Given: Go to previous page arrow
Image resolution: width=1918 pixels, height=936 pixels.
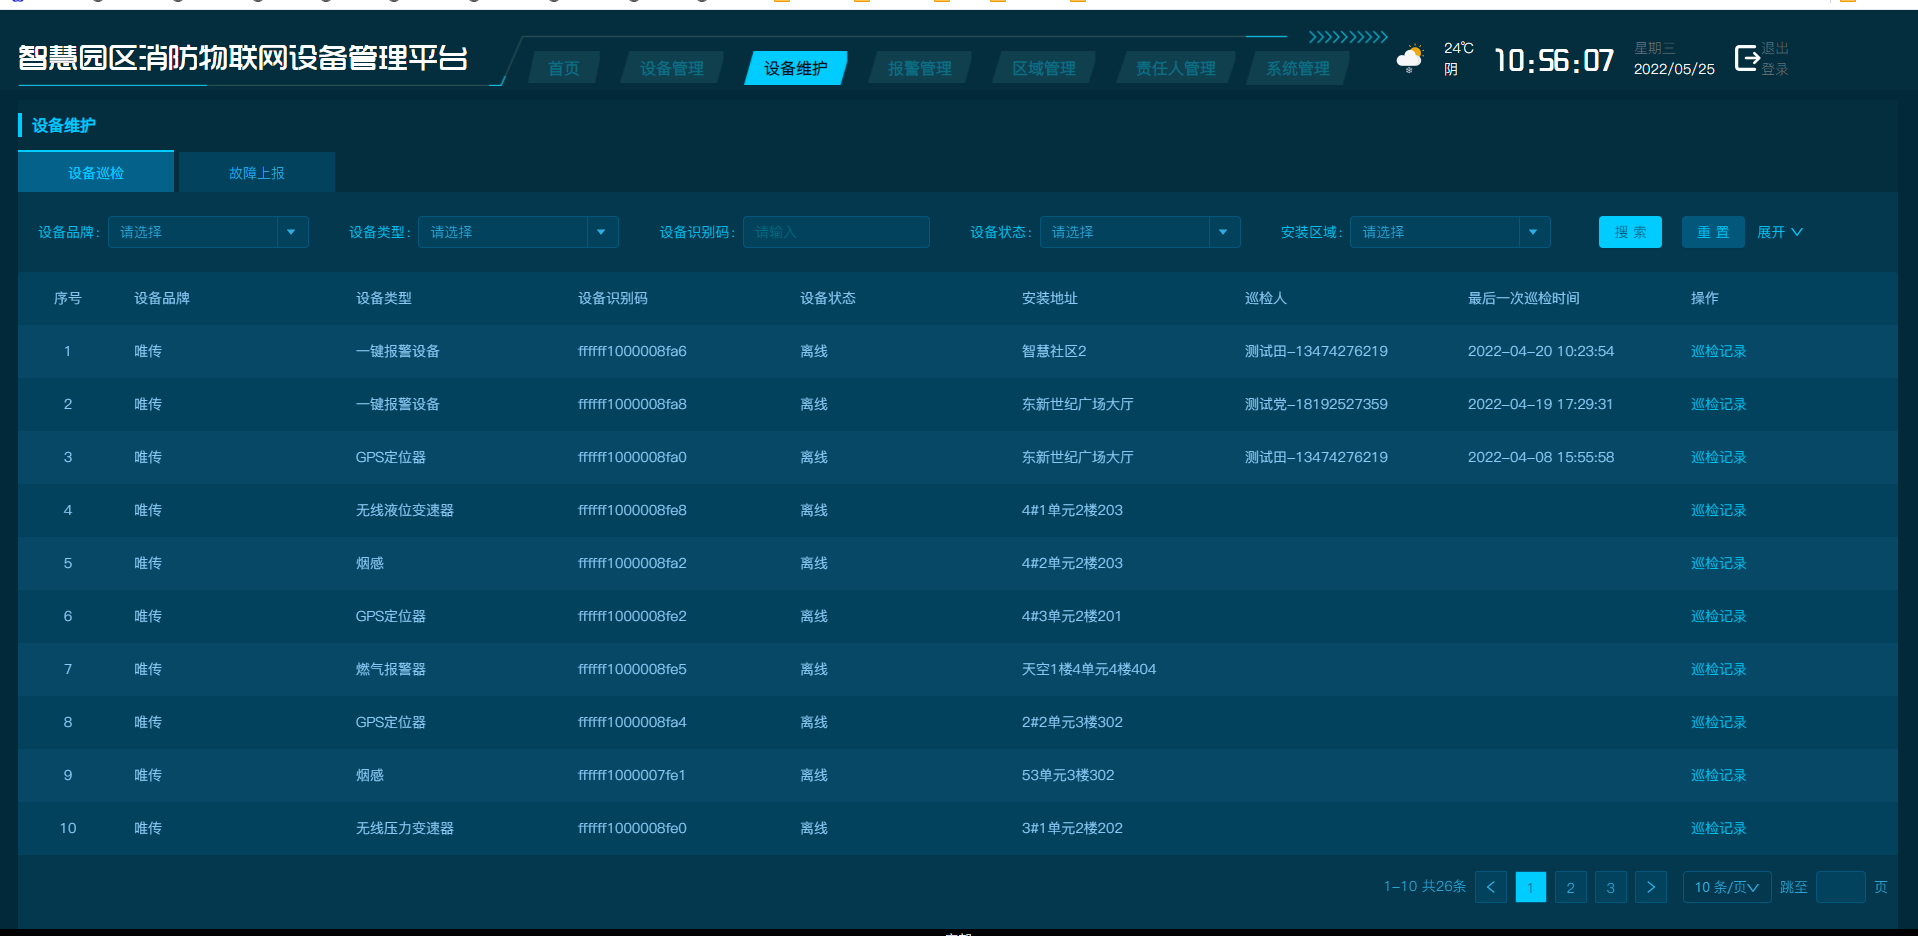Looking at the screenshot, I should click(1490, 887).
